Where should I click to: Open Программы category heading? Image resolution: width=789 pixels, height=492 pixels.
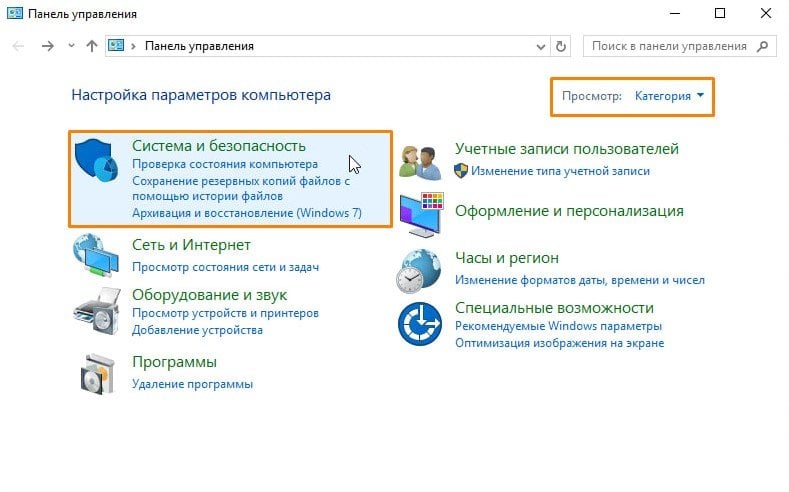(x=175, y=362)
